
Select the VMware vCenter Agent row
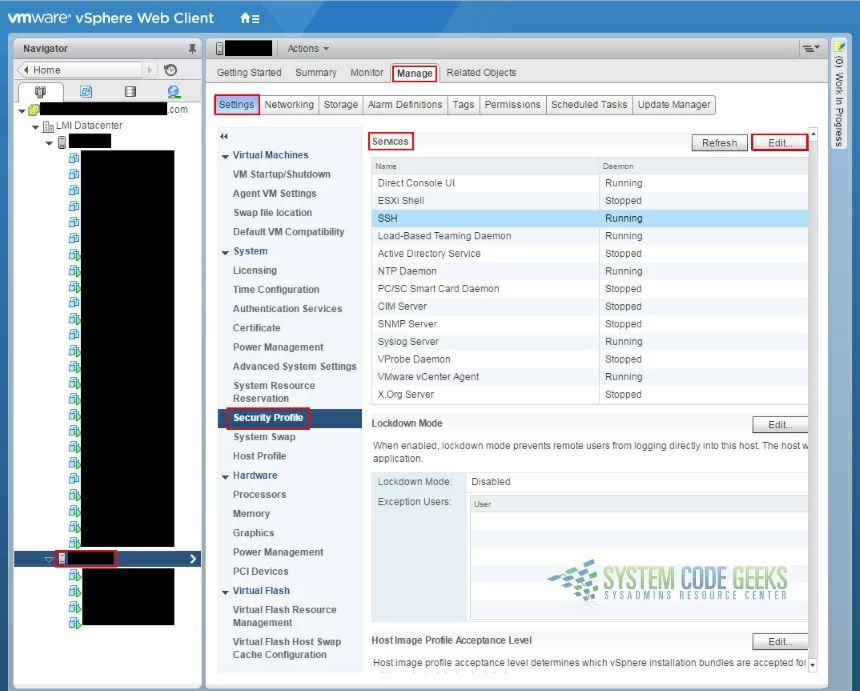(590, 377)
